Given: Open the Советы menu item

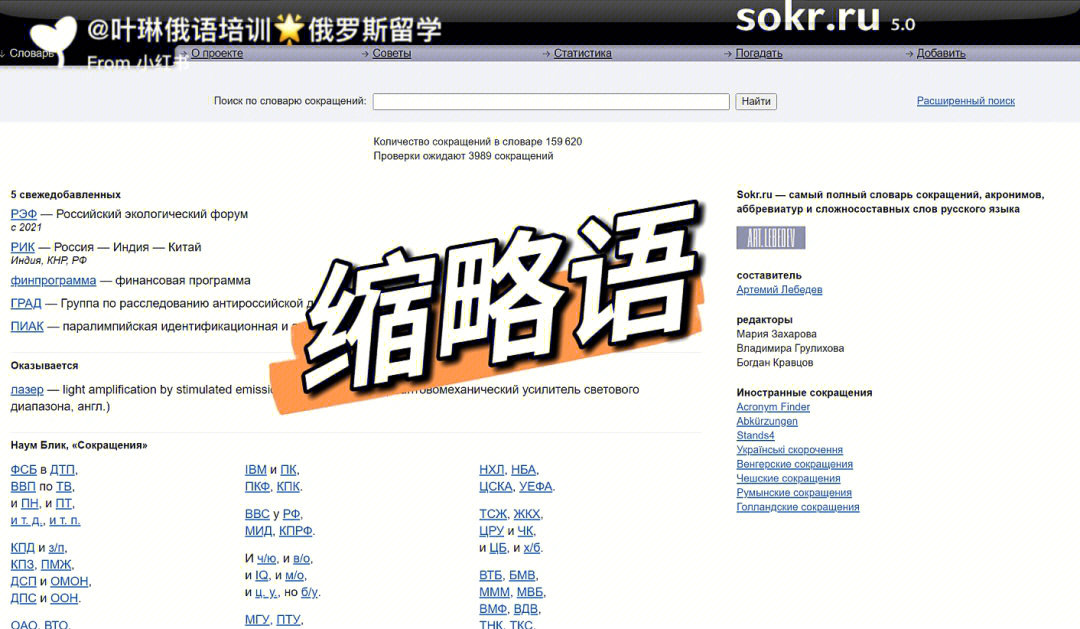Looking at the screenshot, I should (391, 53).
